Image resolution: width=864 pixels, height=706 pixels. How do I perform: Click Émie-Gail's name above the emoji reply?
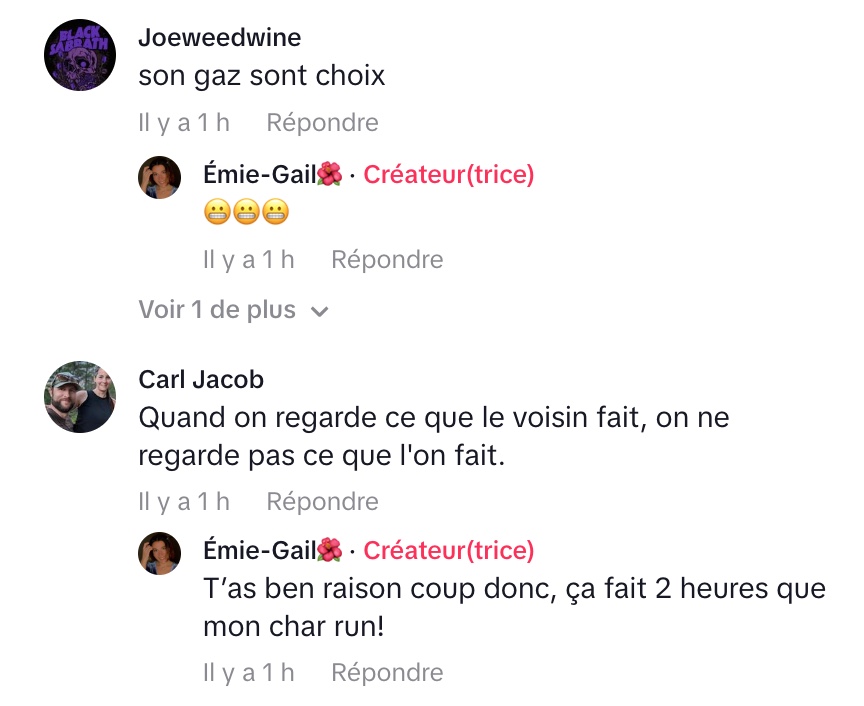click(x=259, y=175)
